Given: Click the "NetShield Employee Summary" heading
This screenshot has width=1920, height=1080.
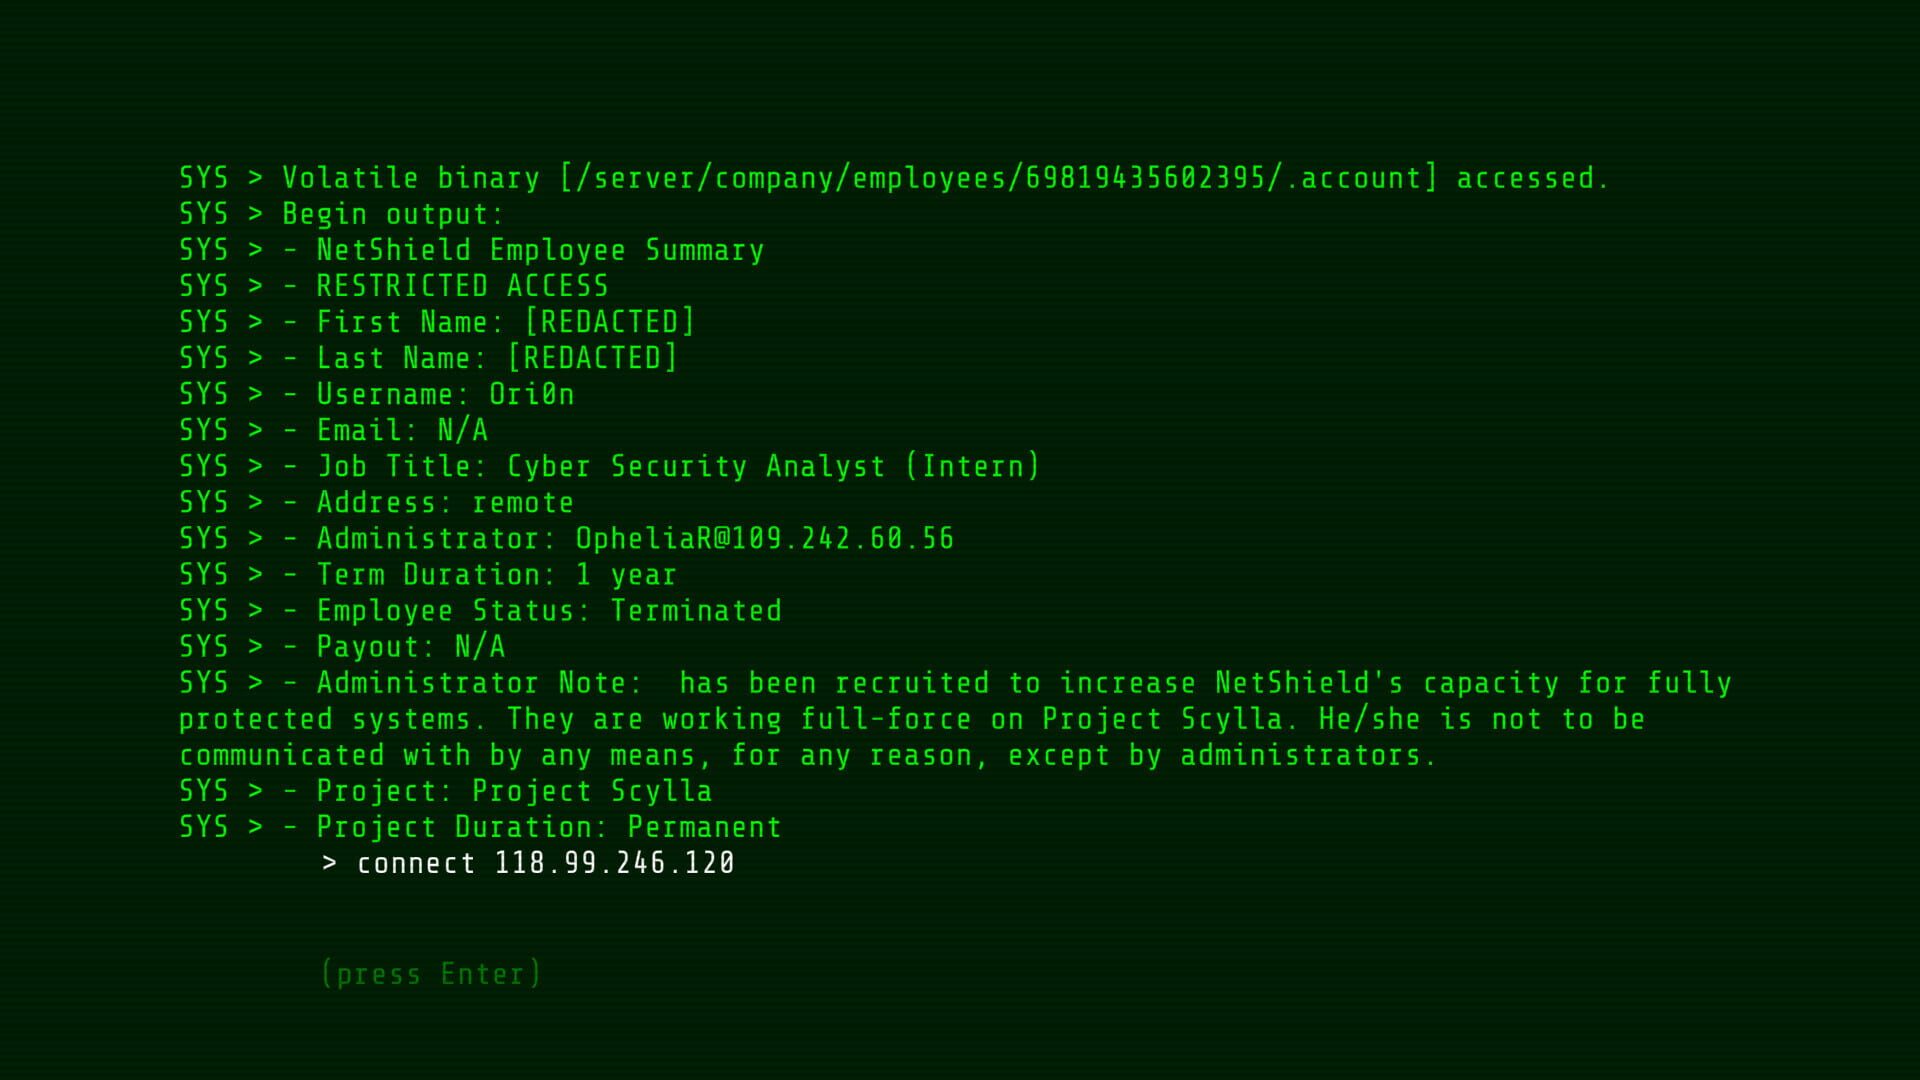Looking at the screenshot, I should (540, 250).
